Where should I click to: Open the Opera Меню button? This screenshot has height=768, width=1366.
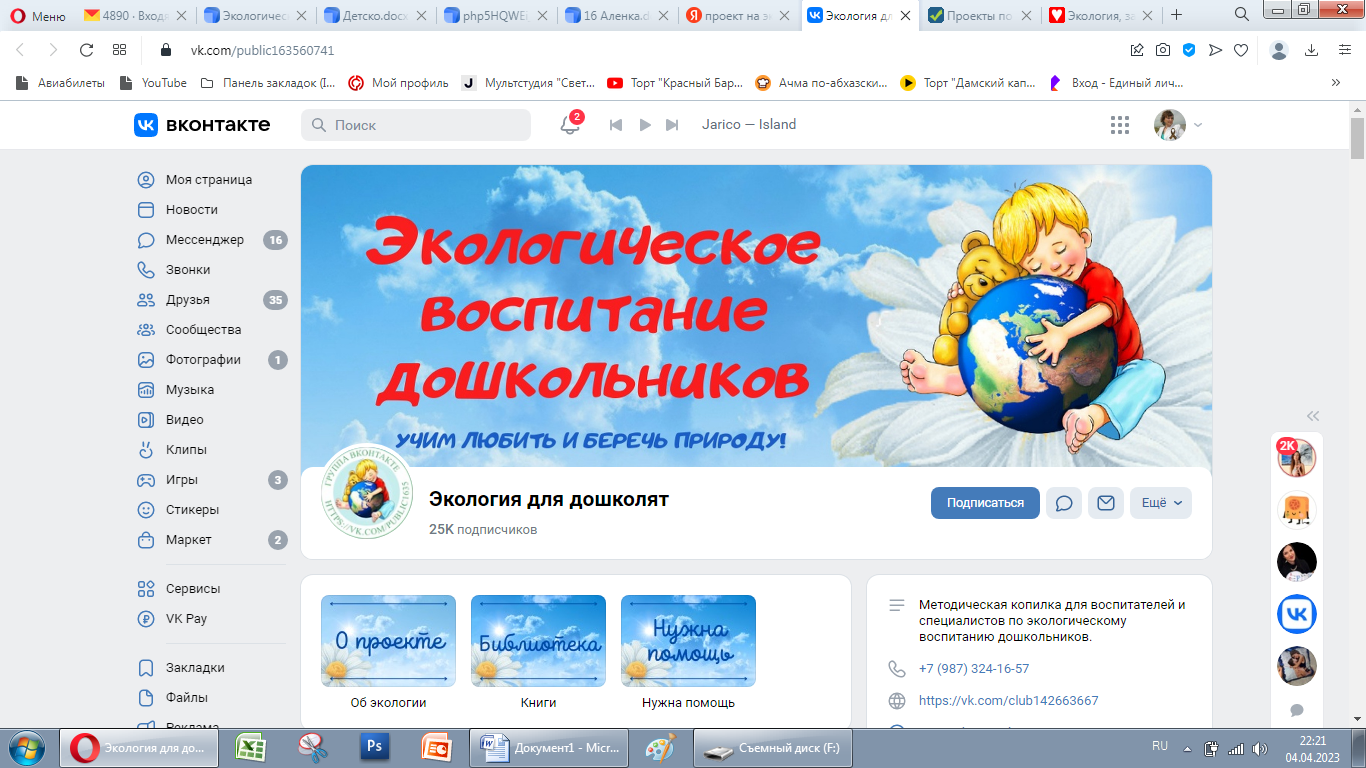pyautogui.click(x=38, y=15)
